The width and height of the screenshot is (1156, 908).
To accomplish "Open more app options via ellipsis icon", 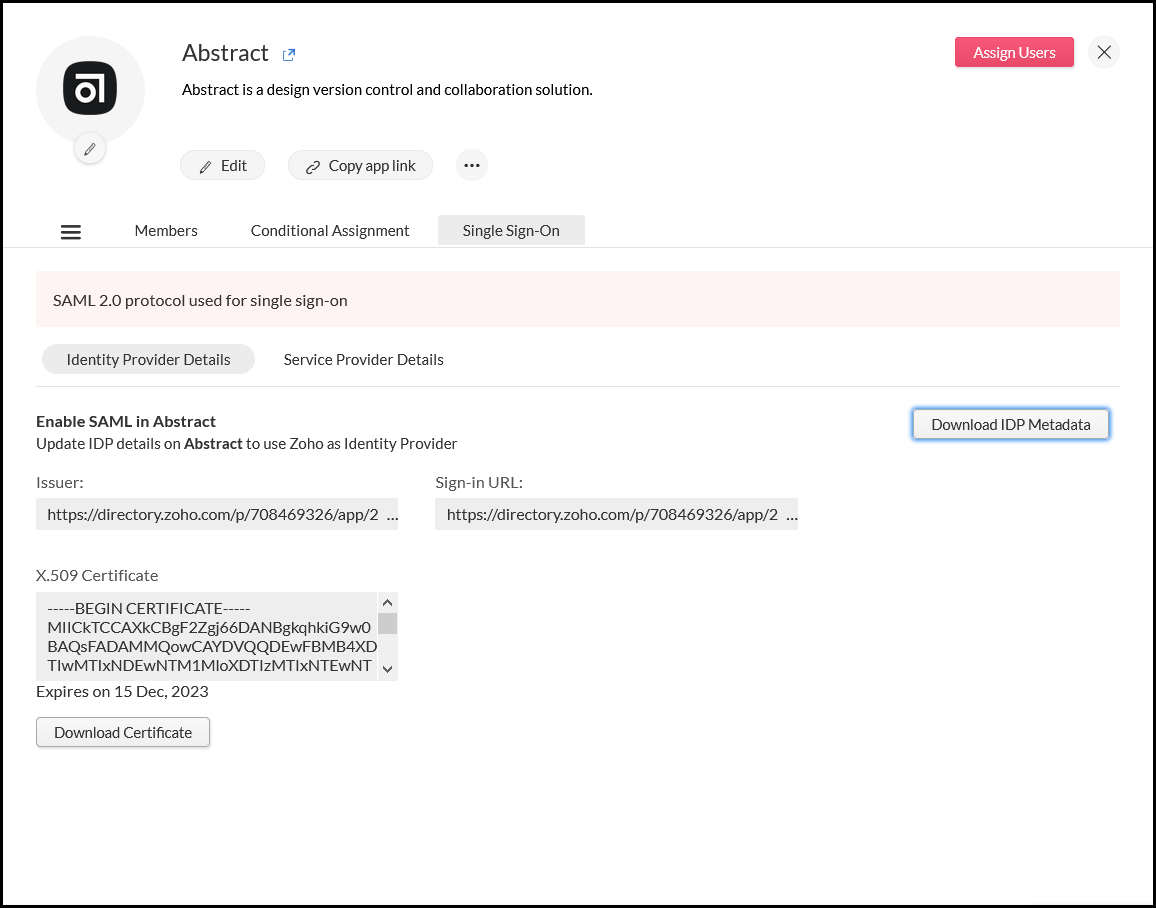I will click(x=471, y=165).
